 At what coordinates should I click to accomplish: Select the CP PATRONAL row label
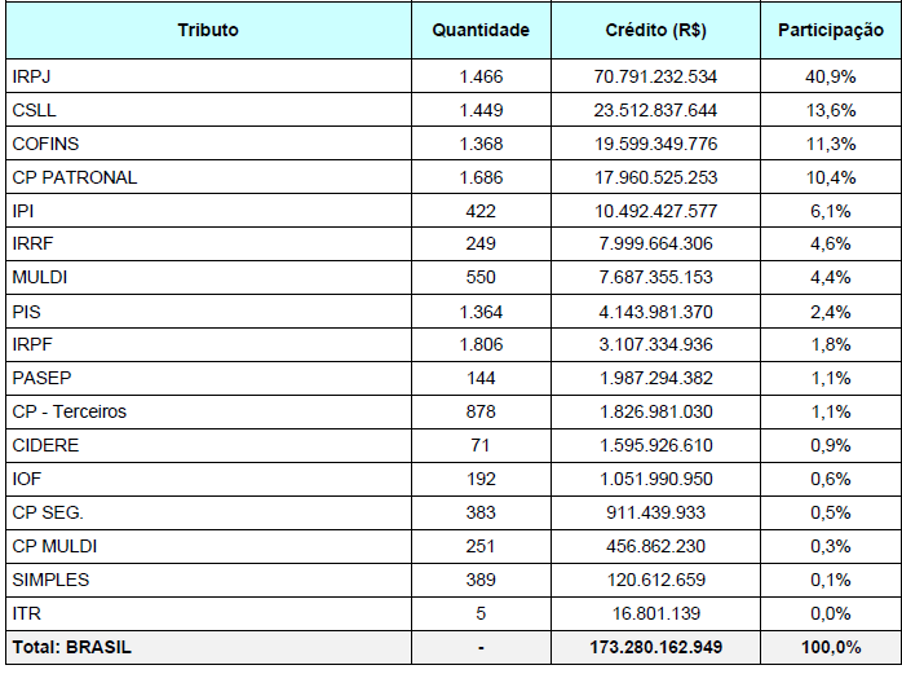[x=75, y=177]
